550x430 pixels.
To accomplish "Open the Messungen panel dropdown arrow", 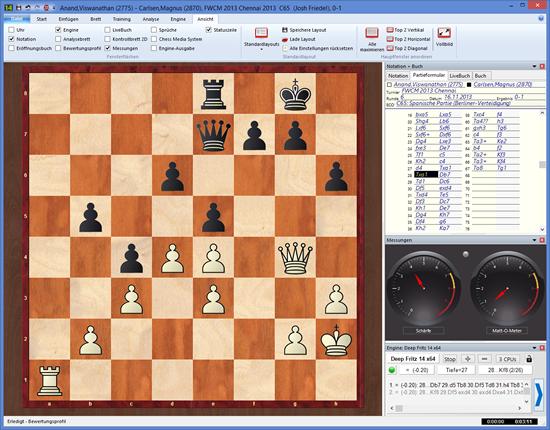I will [x=535, y=240].
